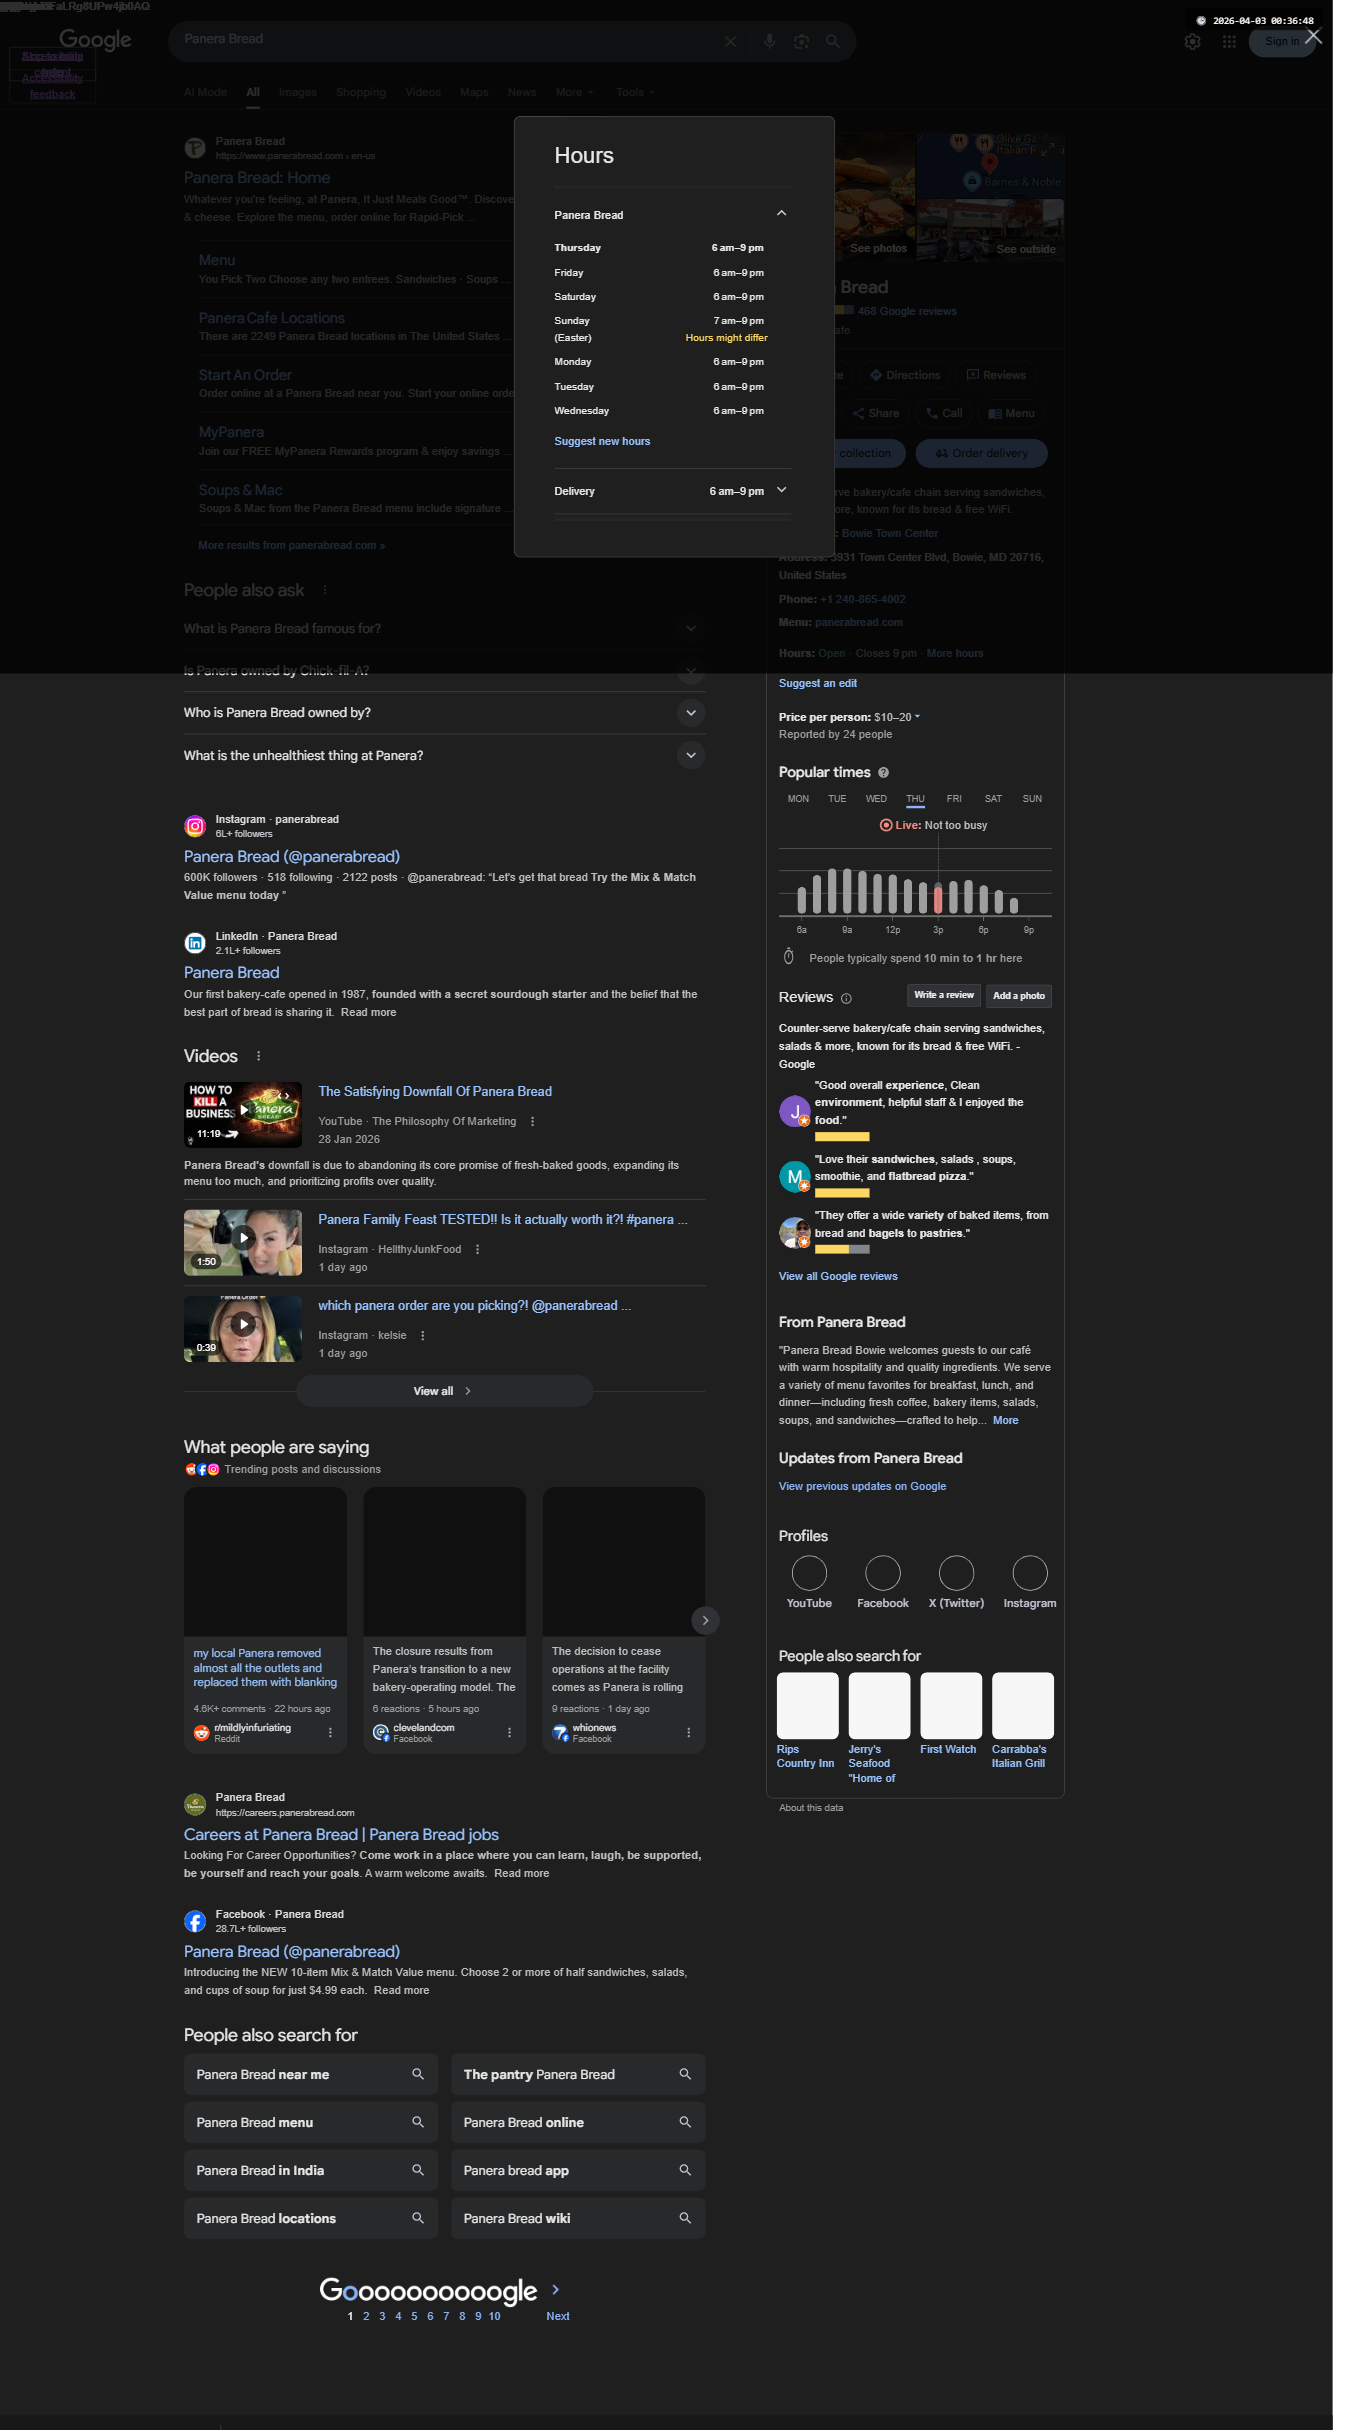Switch to the Shopping tab

pos(361,92)
